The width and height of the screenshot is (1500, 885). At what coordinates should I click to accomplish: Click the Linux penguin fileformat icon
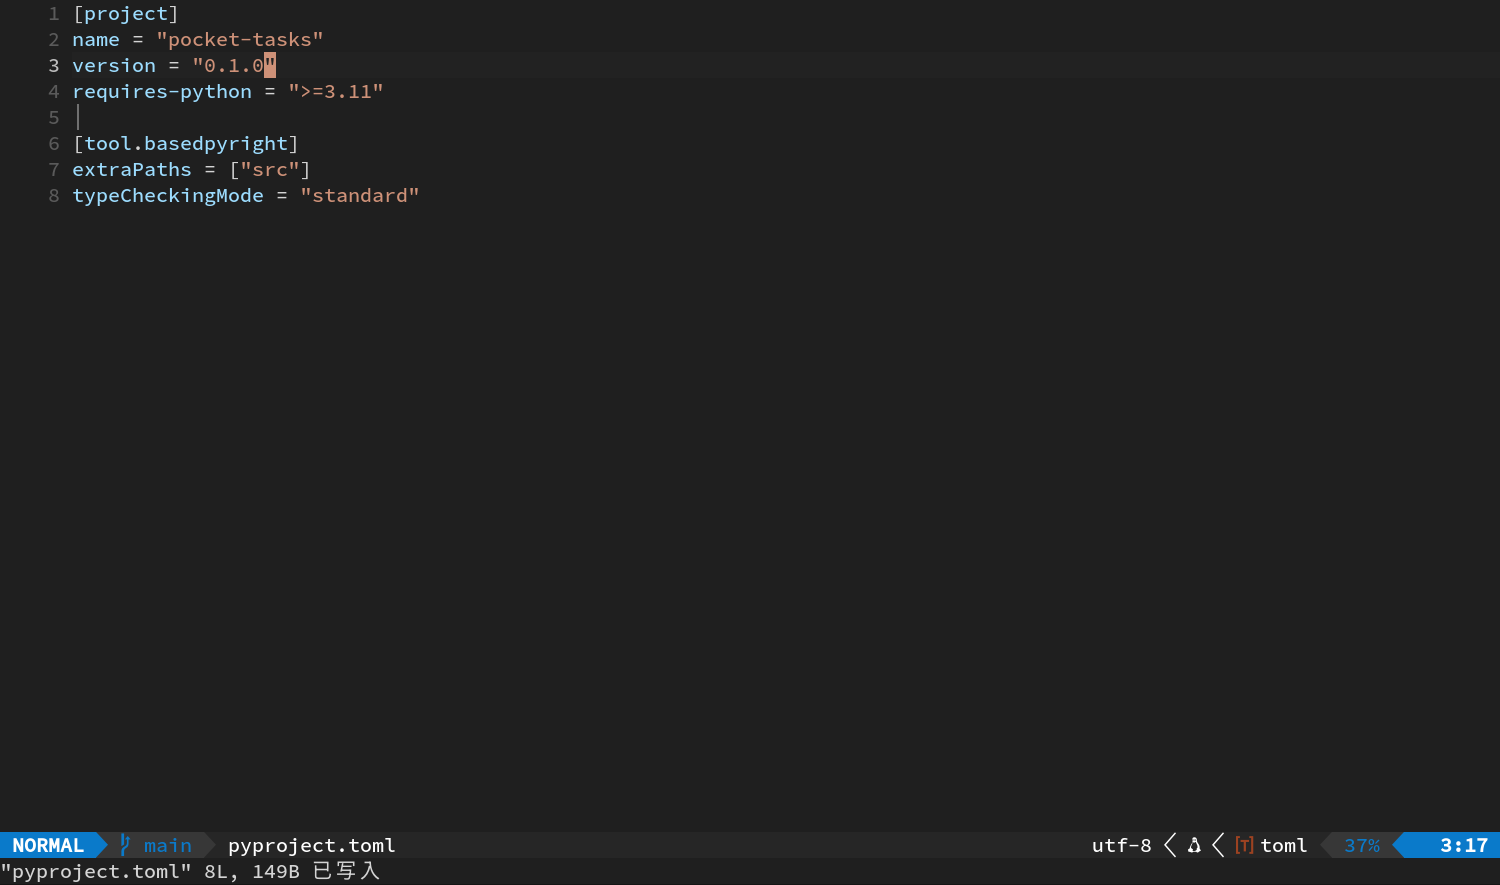pos(1194,846)
